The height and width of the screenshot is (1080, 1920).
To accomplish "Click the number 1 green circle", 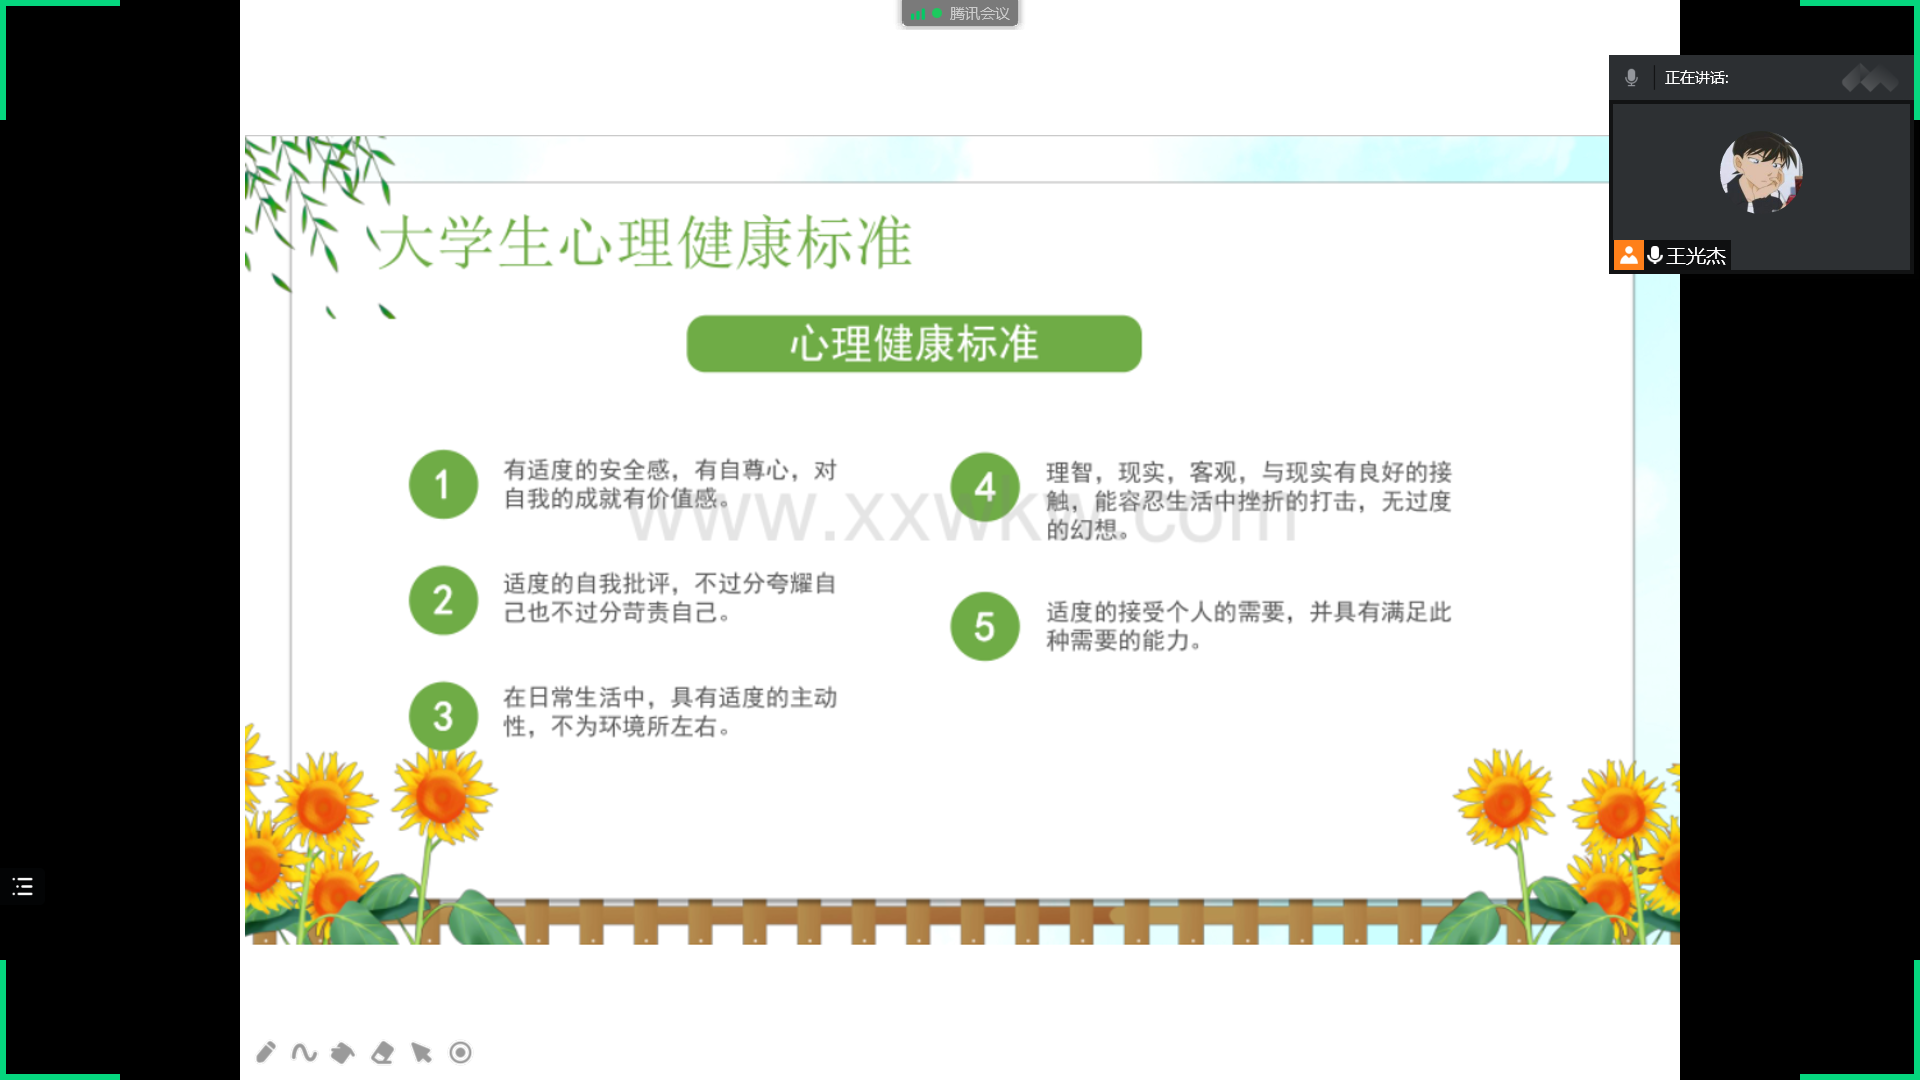I will click(443, 485).
